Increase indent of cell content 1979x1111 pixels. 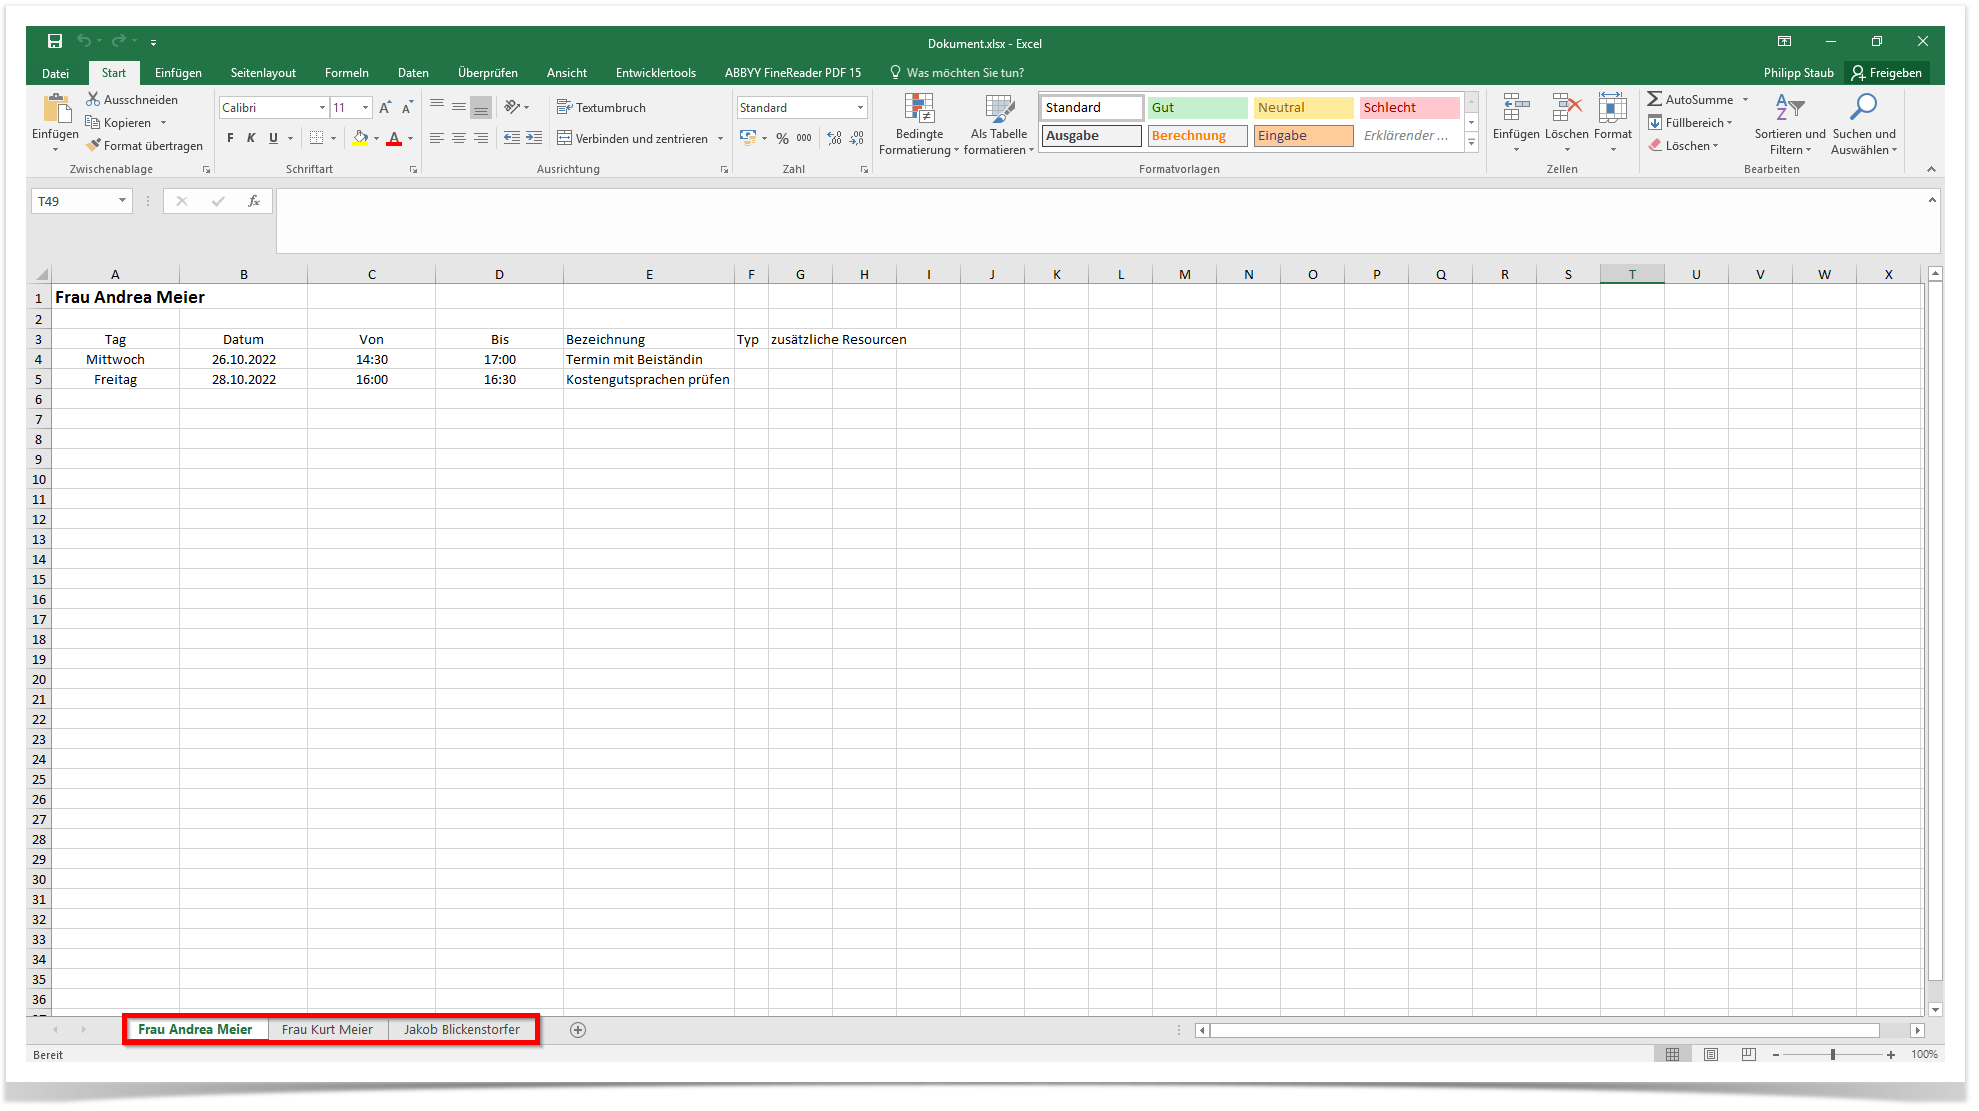(x=534, y=138)
